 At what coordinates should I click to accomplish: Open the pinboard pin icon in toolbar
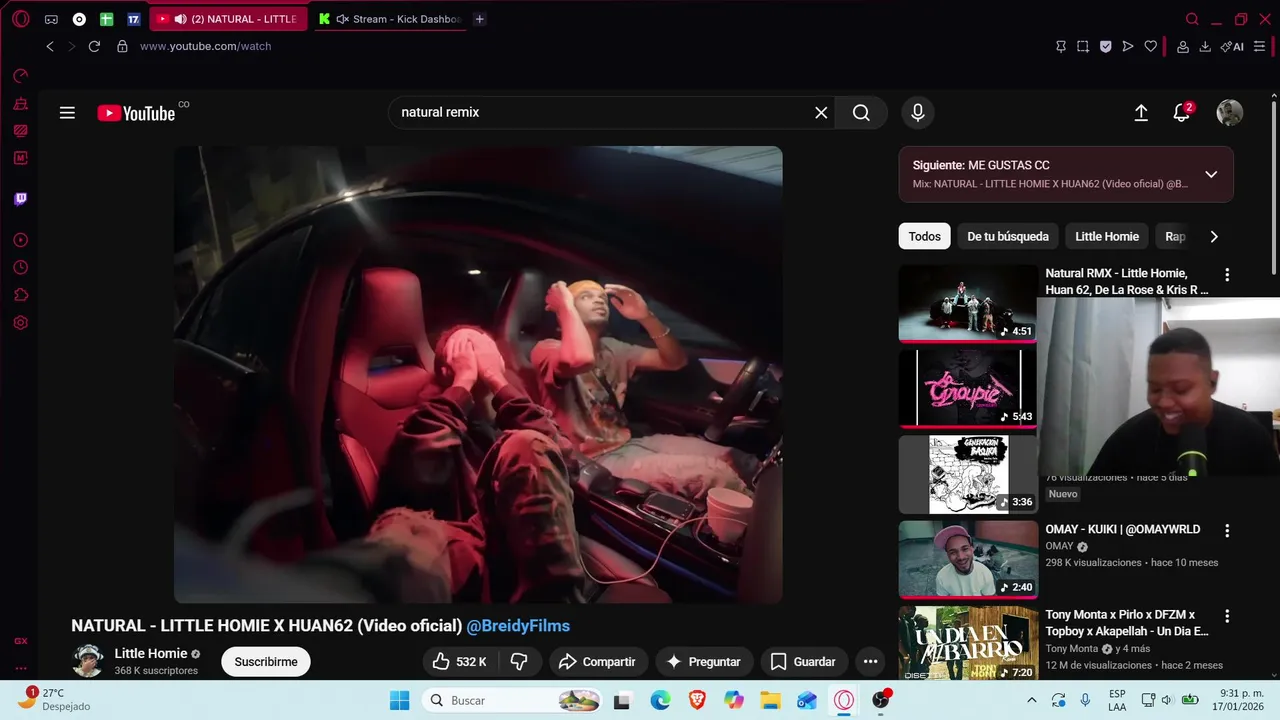pos(1061,46)
